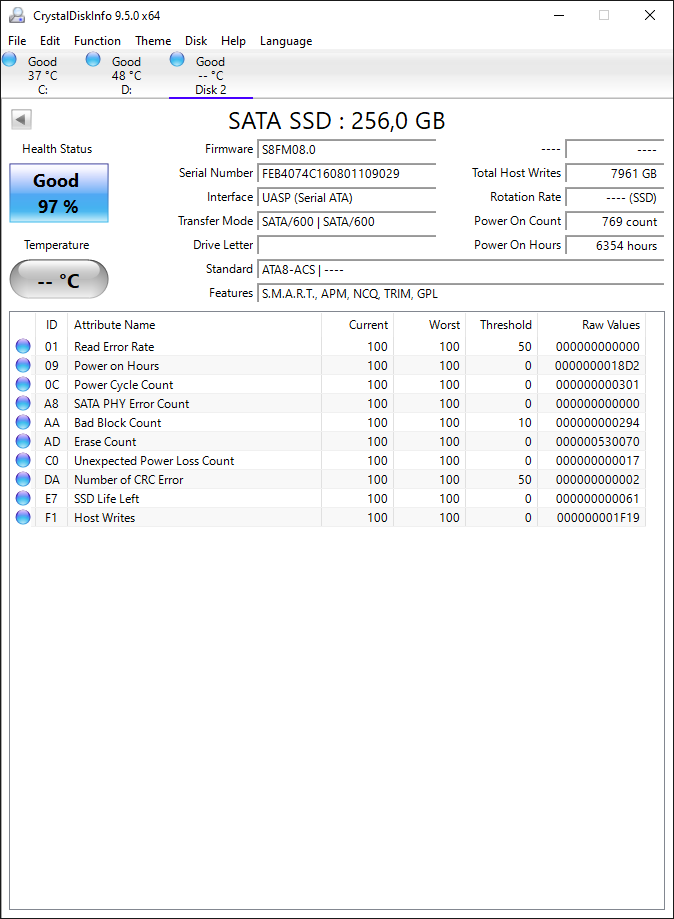The height and width of the screenshot is (919, 674).
Task: Select the Erase Count attribute name
Action: (105, 441)
